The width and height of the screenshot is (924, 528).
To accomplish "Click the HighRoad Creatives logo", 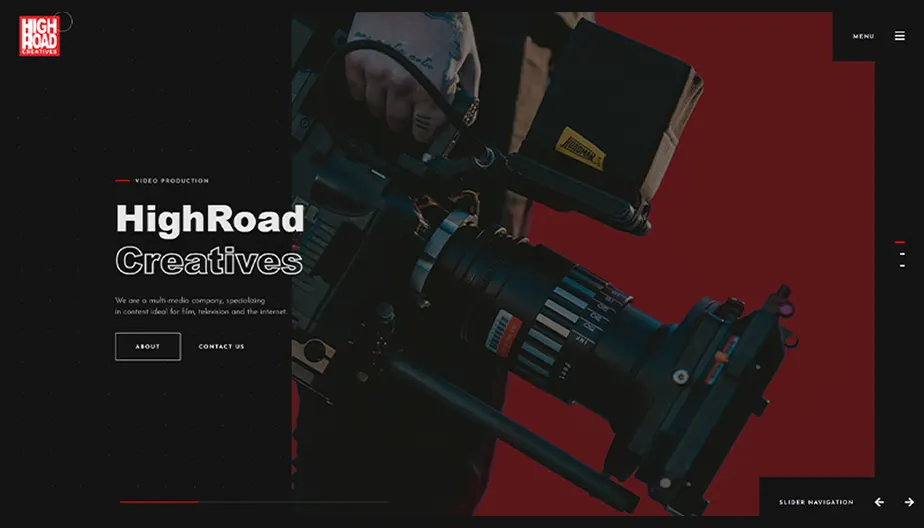I will point(39,36).
